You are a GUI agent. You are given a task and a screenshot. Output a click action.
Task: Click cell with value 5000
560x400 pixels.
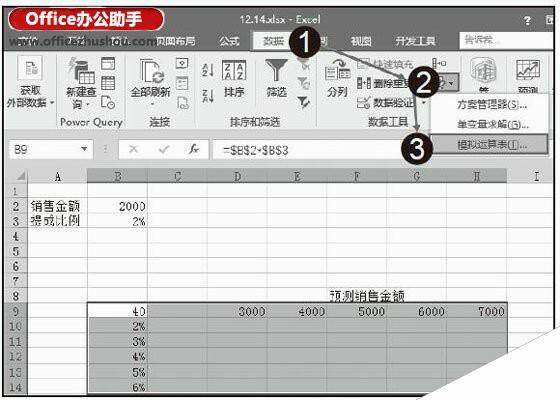357,311
